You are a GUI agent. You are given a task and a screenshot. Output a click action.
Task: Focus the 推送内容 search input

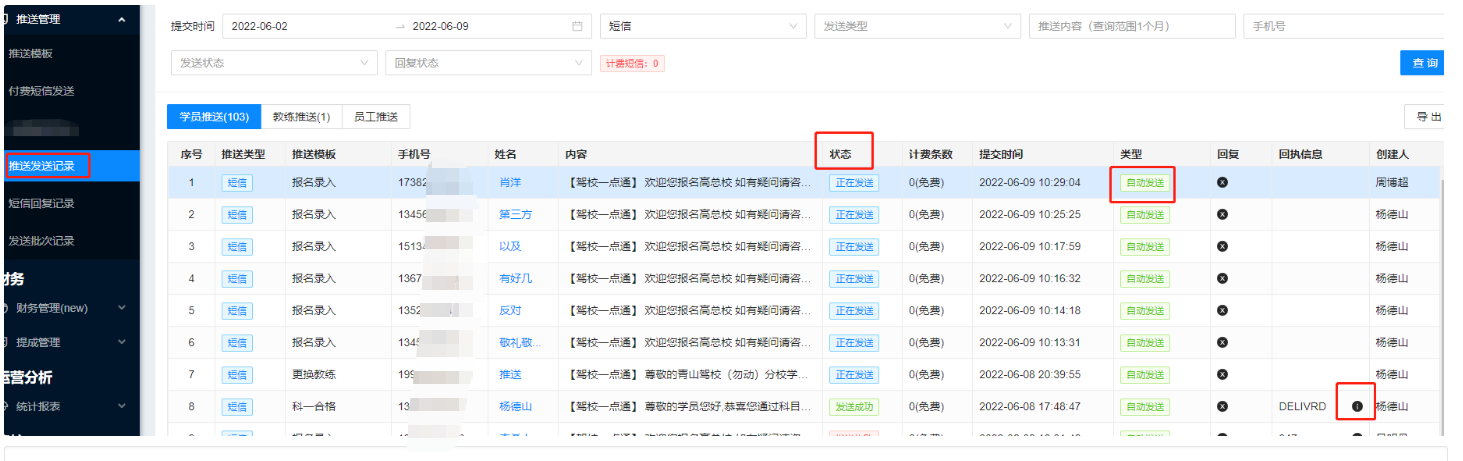tap(1131, 27)
